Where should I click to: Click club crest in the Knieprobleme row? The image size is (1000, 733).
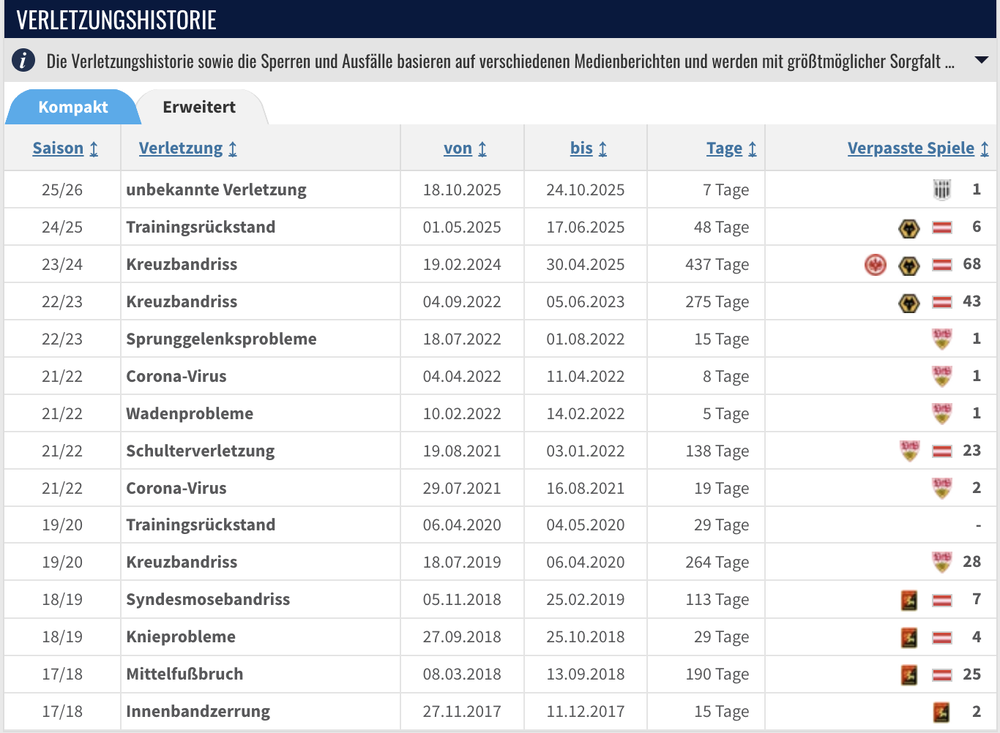(909, 637)
